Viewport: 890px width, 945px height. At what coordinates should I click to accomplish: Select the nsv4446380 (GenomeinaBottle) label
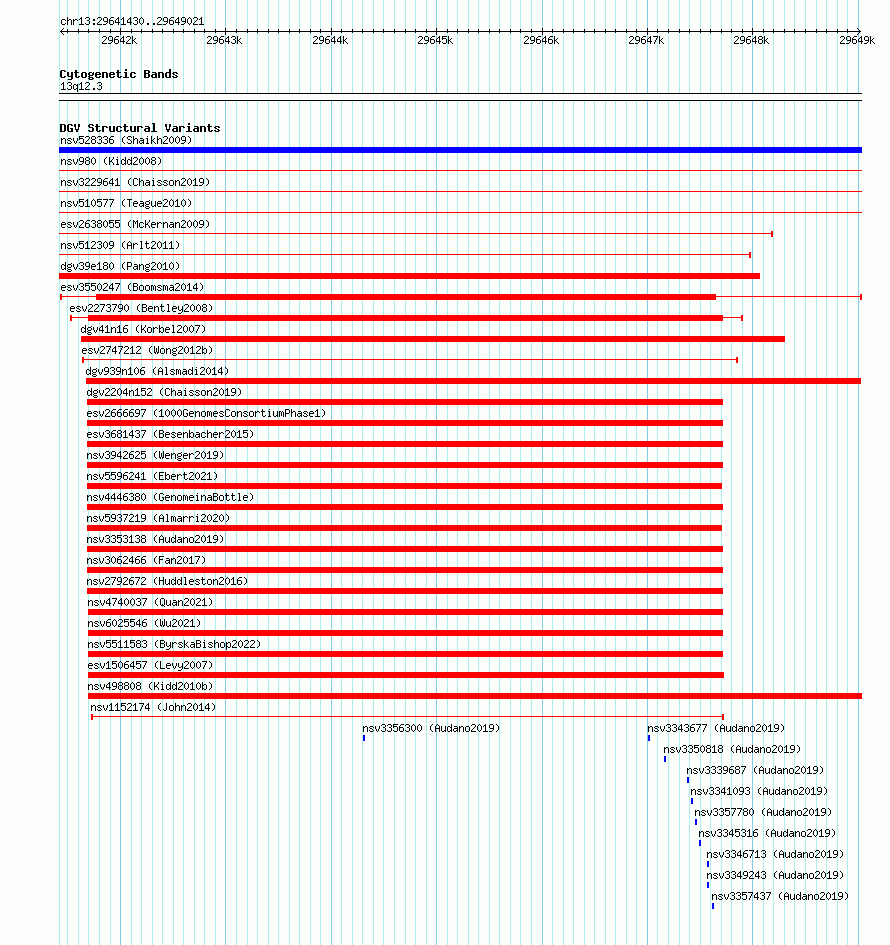click(x=170, y=497)
